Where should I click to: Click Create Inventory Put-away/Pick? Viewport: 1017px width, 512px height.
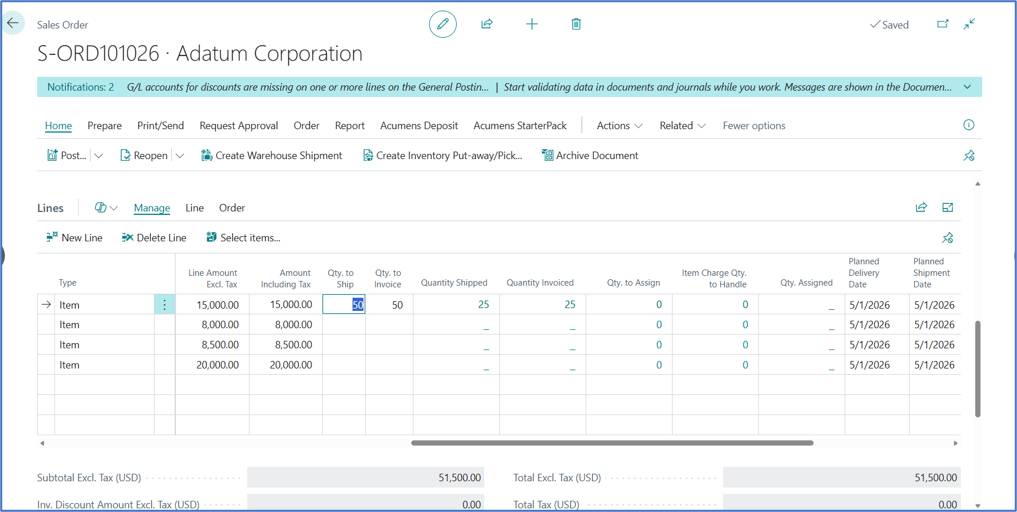pos(442,156)
